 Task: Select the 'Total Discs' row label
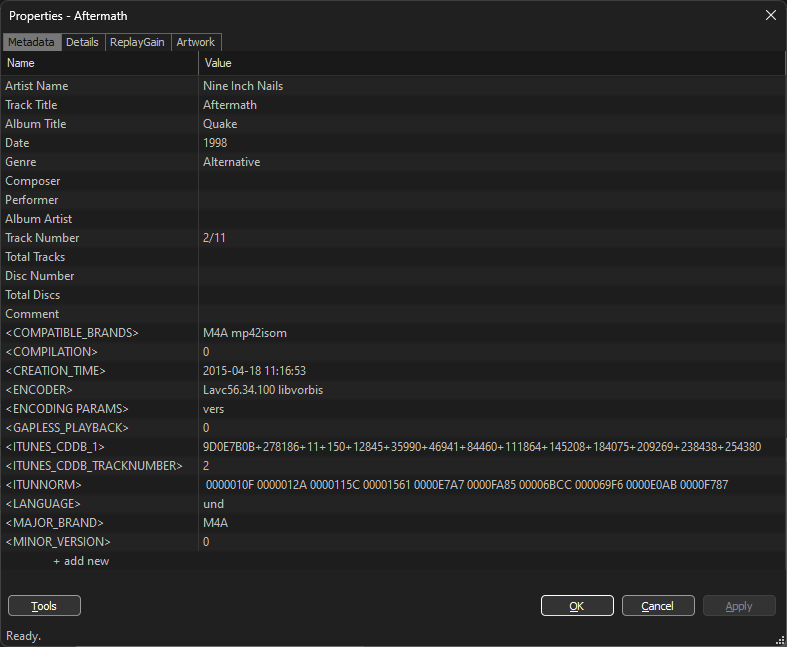33,295
